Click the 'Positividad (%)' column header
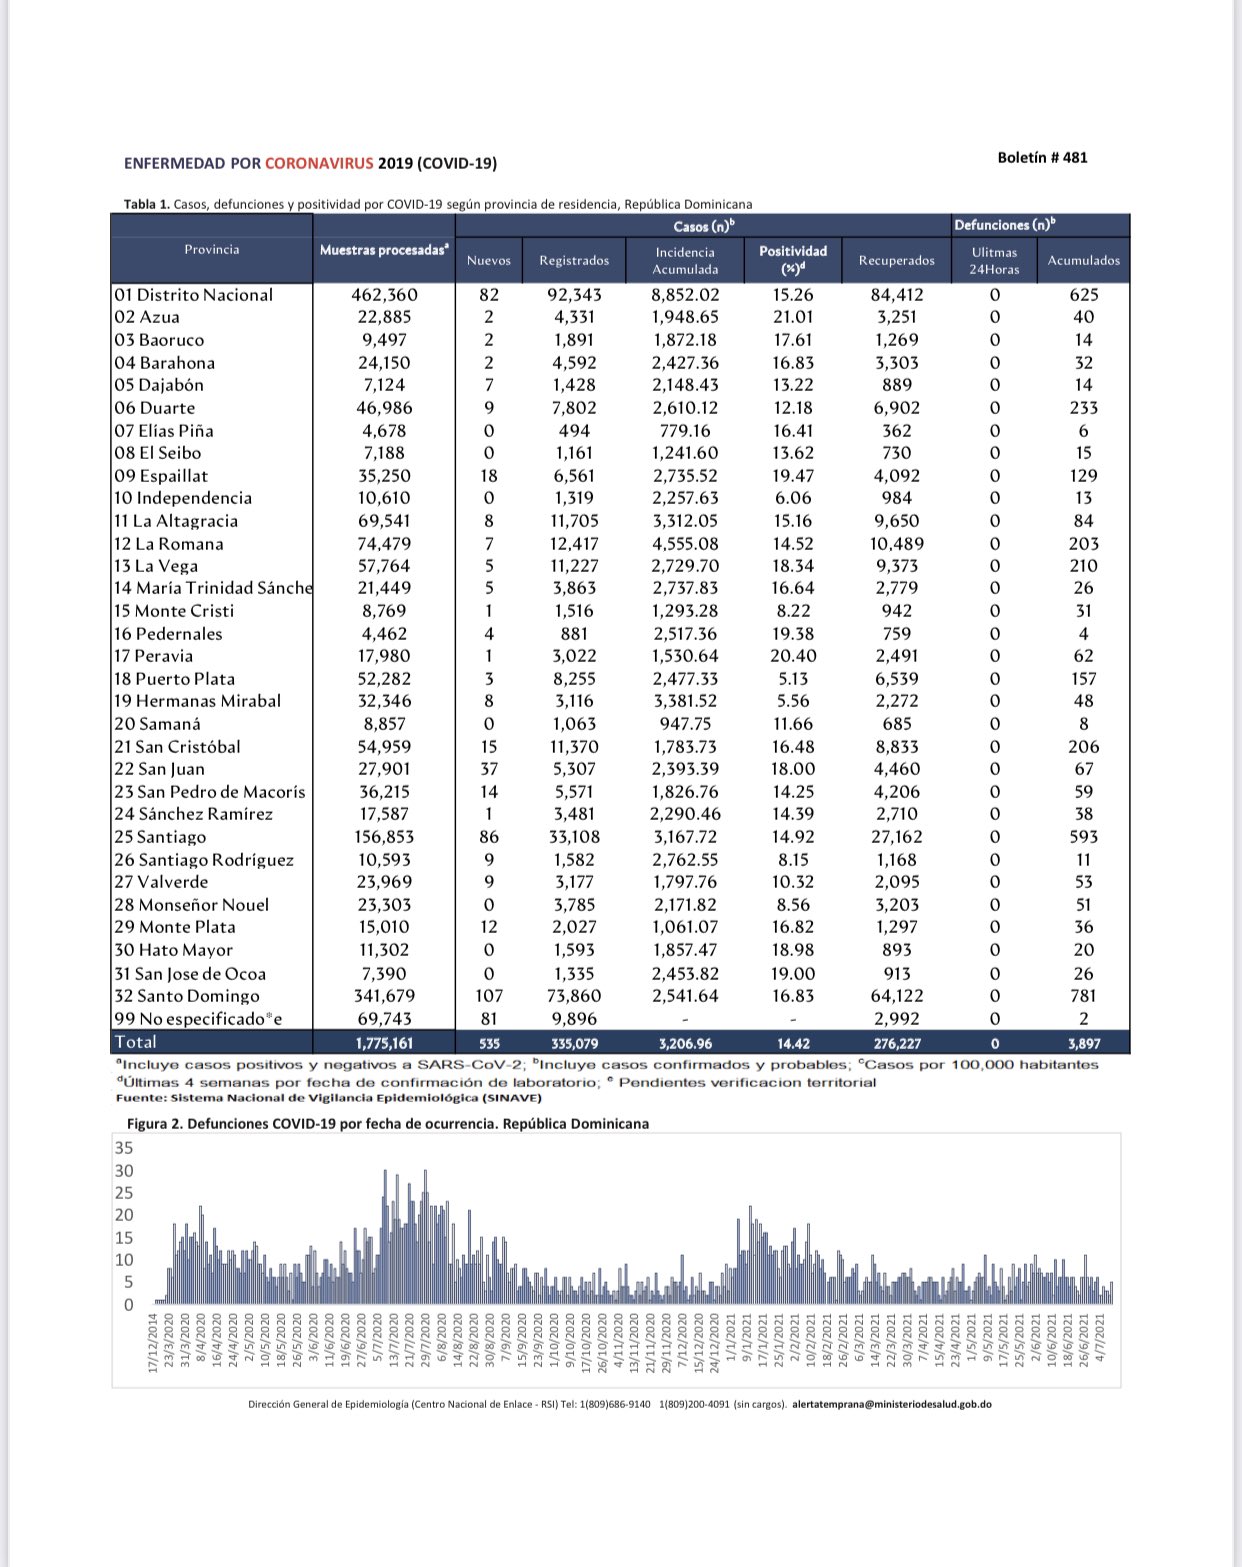The height and width of the screenshot is (1567, 1242). (x=793, y=259)
